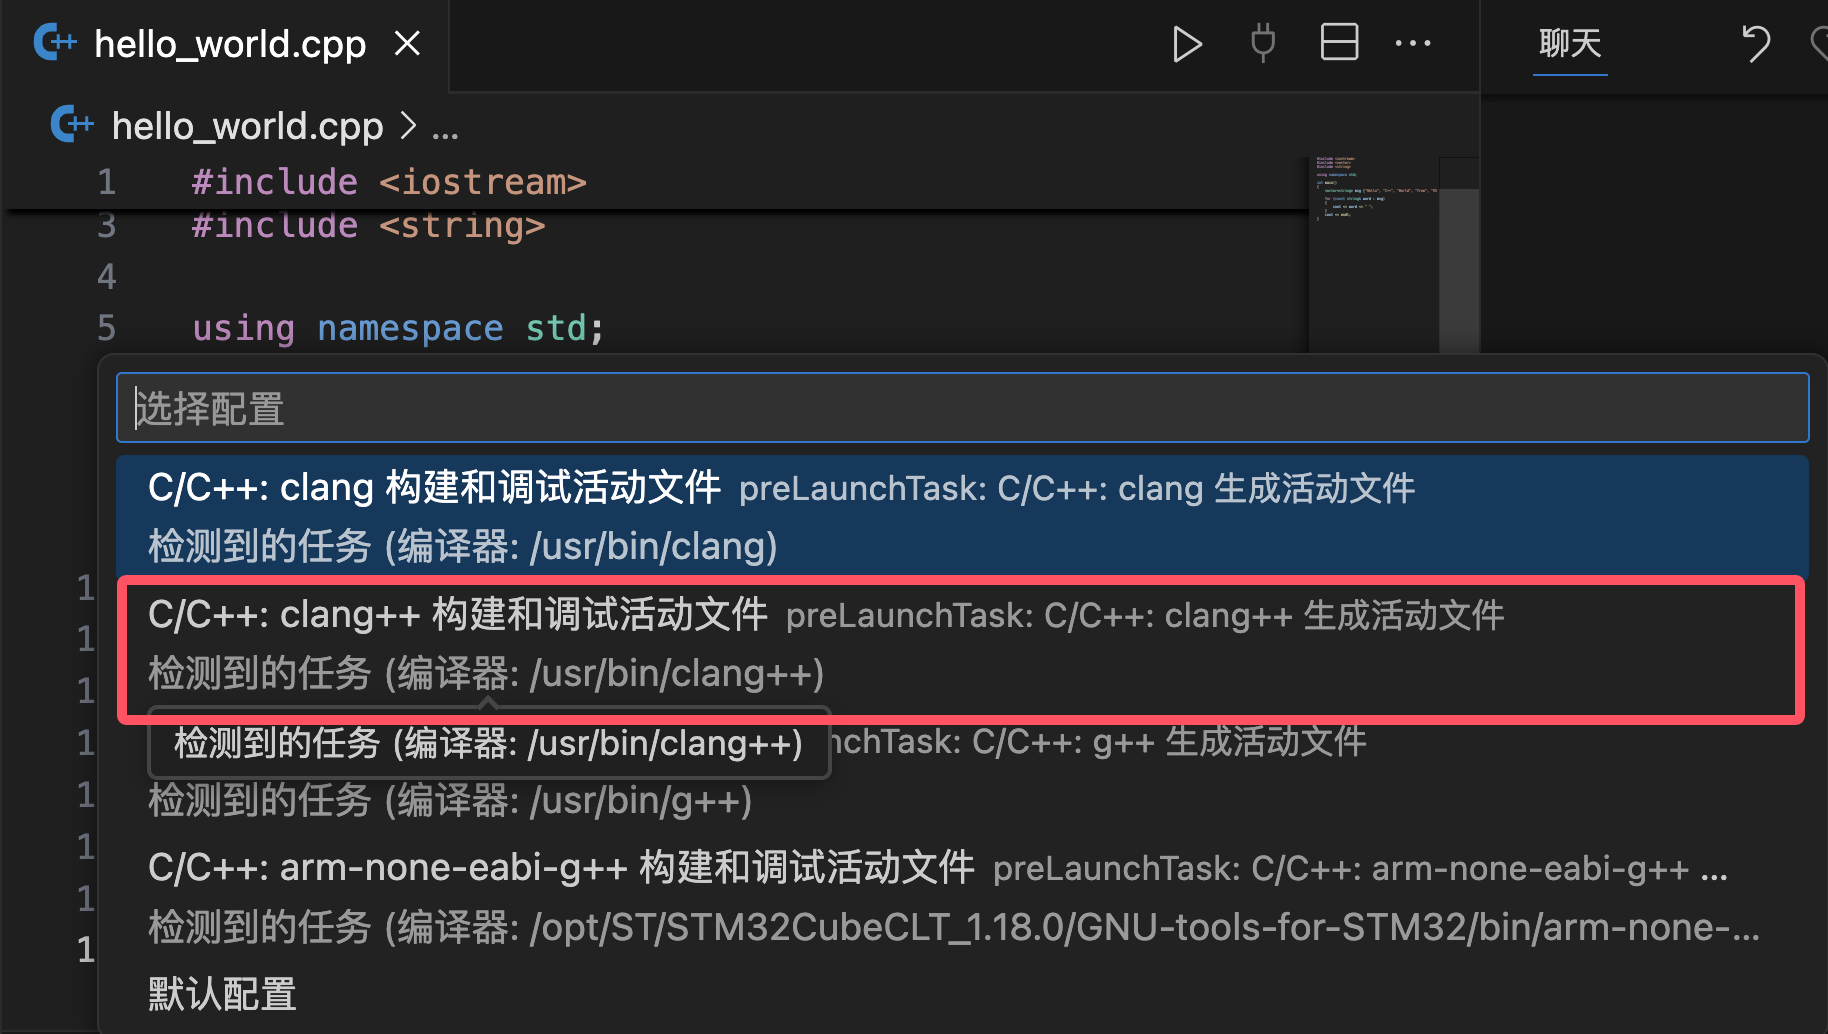Screen dimensions: 1828x1034
Task: Click the C++ file icon in the tab
Action: (x=55, y=43)
